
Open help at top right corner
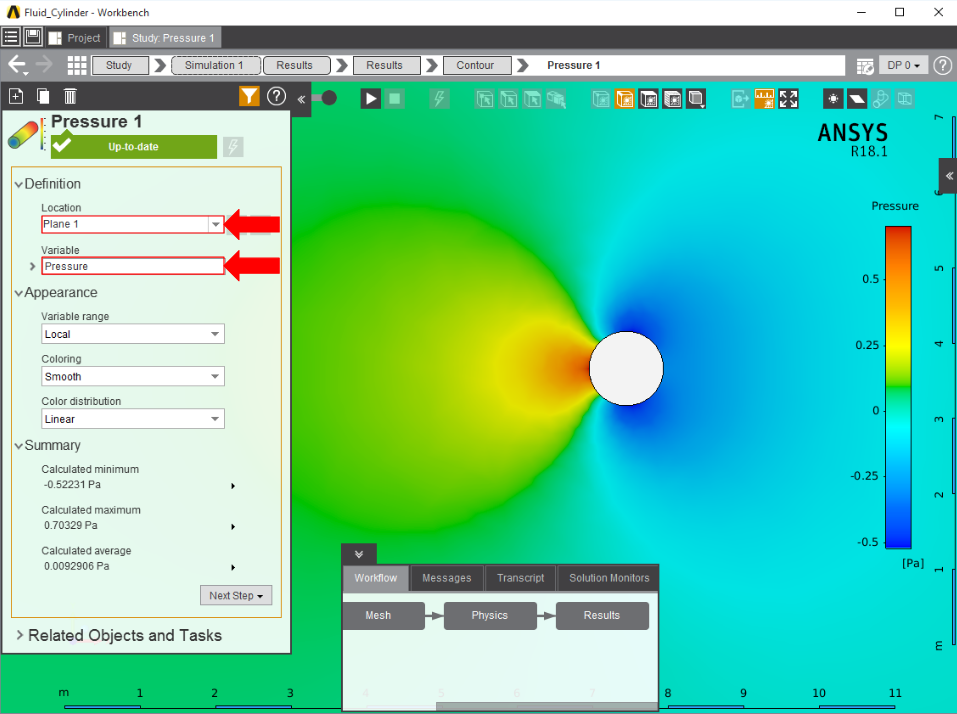coord(943,65)
